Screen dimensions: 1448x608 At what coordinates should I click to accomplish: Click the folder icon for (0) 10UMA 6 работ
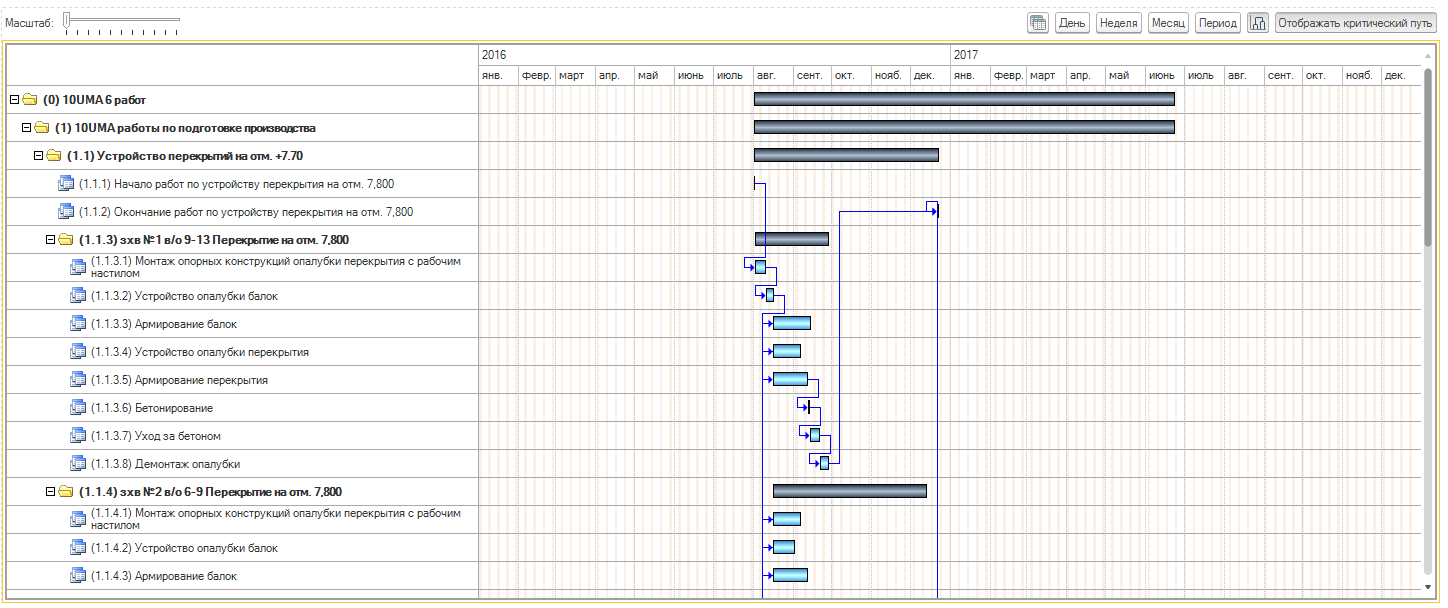pyautogui.click(x=29, y=100)
